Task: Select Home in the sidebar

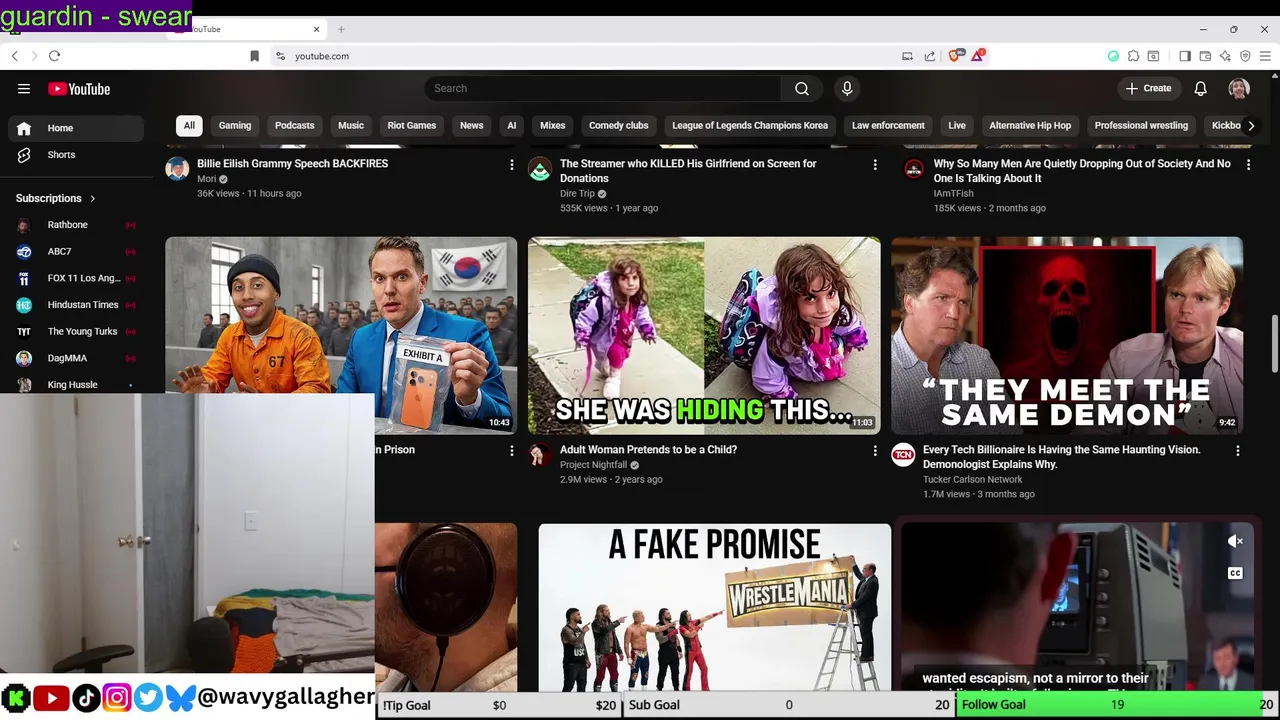Action: pos(78,128)
